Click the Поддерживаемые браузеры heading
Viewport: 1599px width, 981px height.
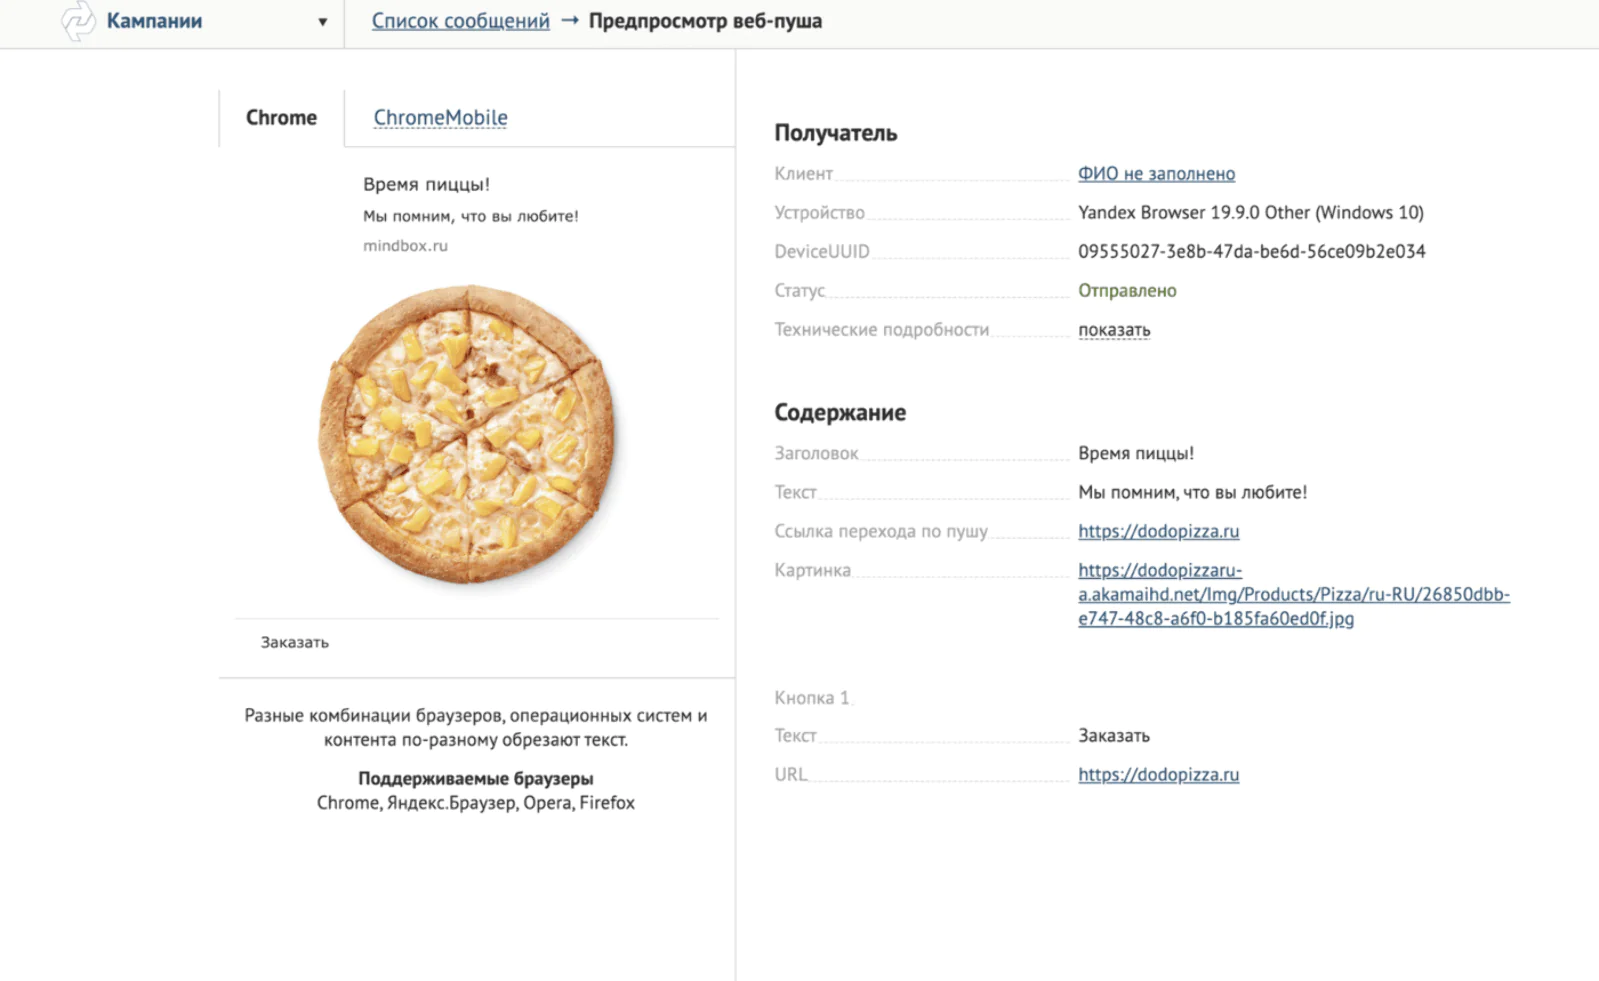(476, 779)
